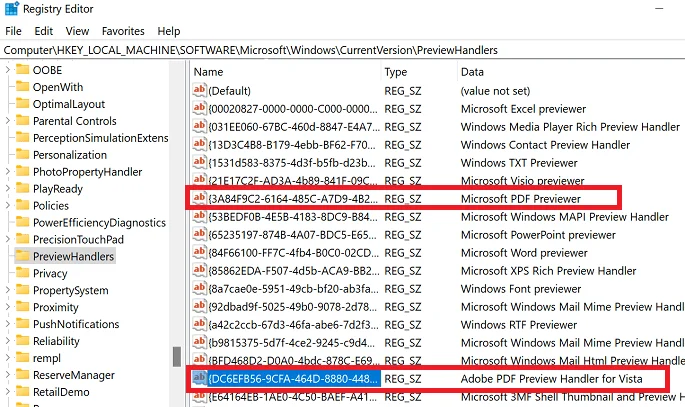Select the RetailDemo folder icon
The image size is (685, 407).
[x=22, y=392]
